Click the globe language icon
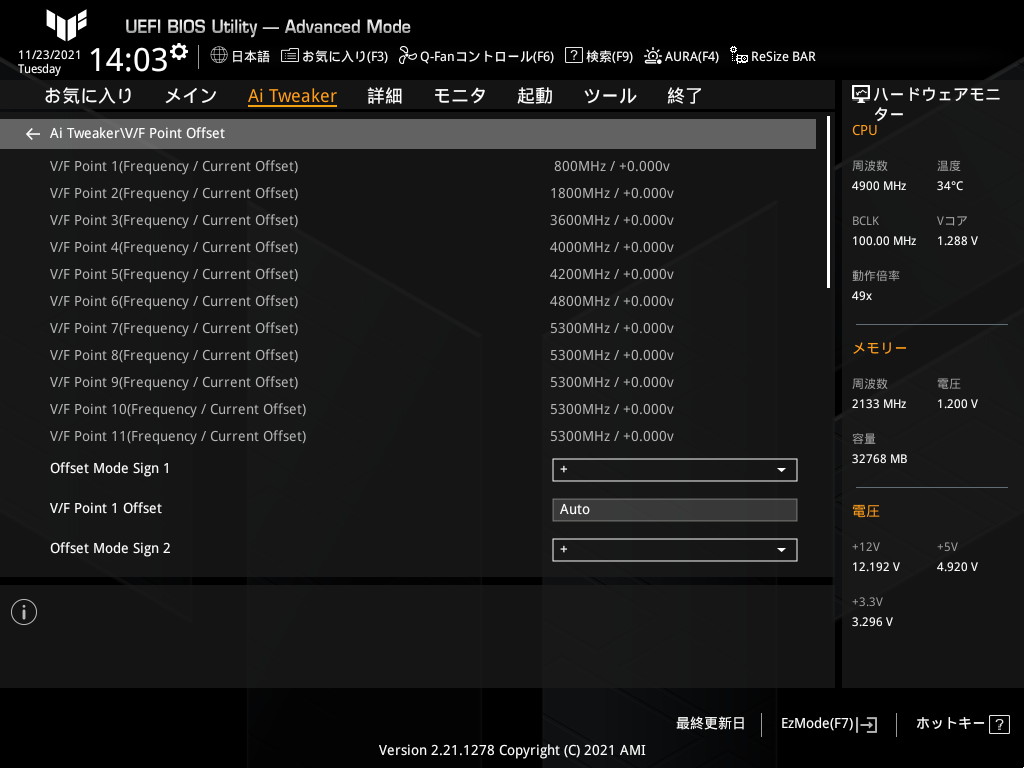 coord(219,56)
